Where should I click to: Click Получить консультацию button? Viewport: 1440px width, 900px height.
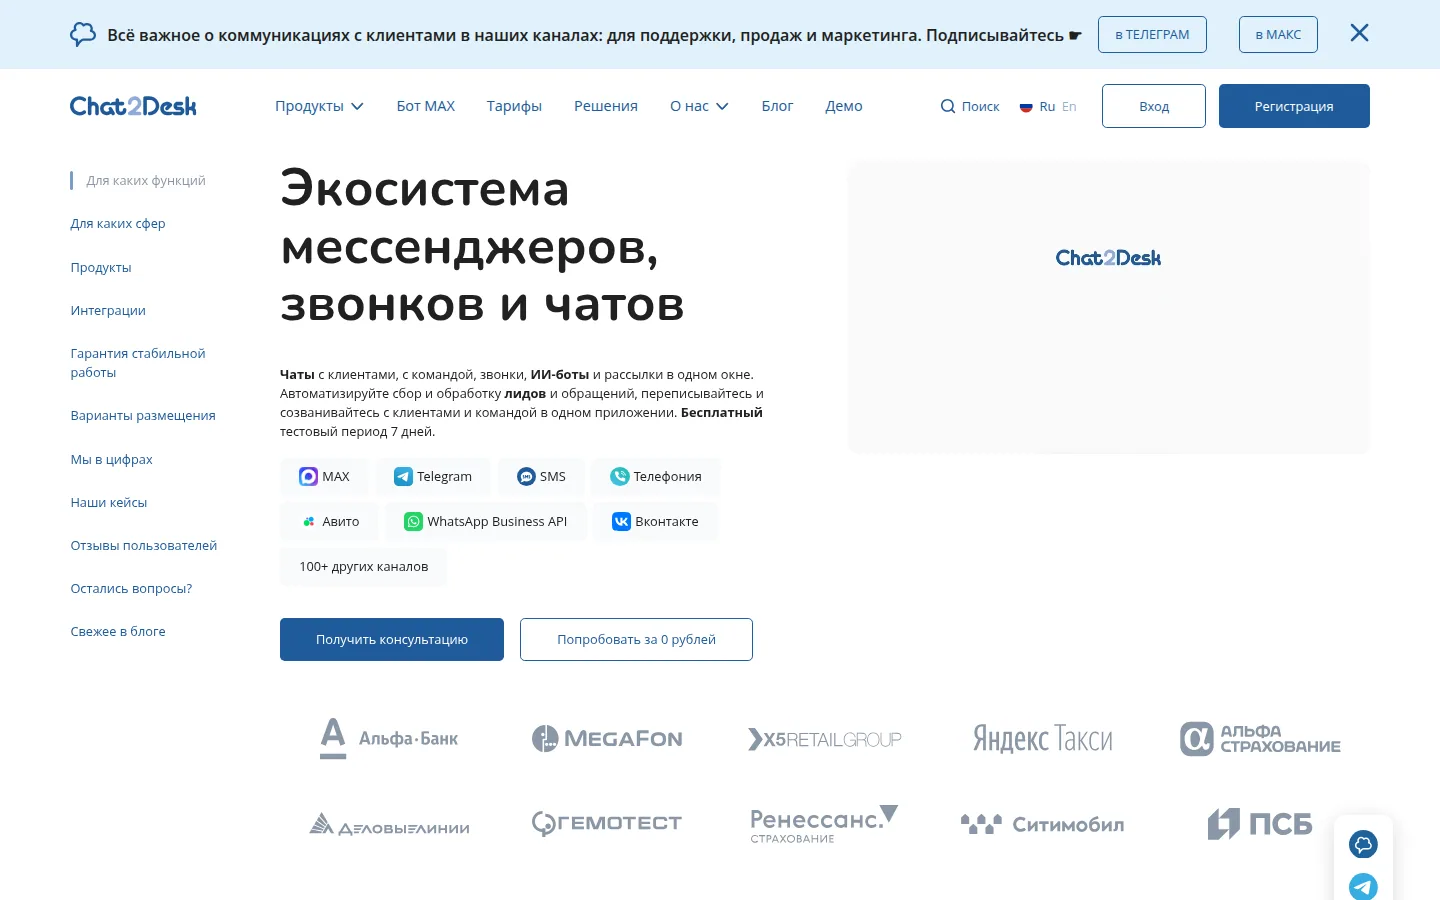tap(392, 639)
